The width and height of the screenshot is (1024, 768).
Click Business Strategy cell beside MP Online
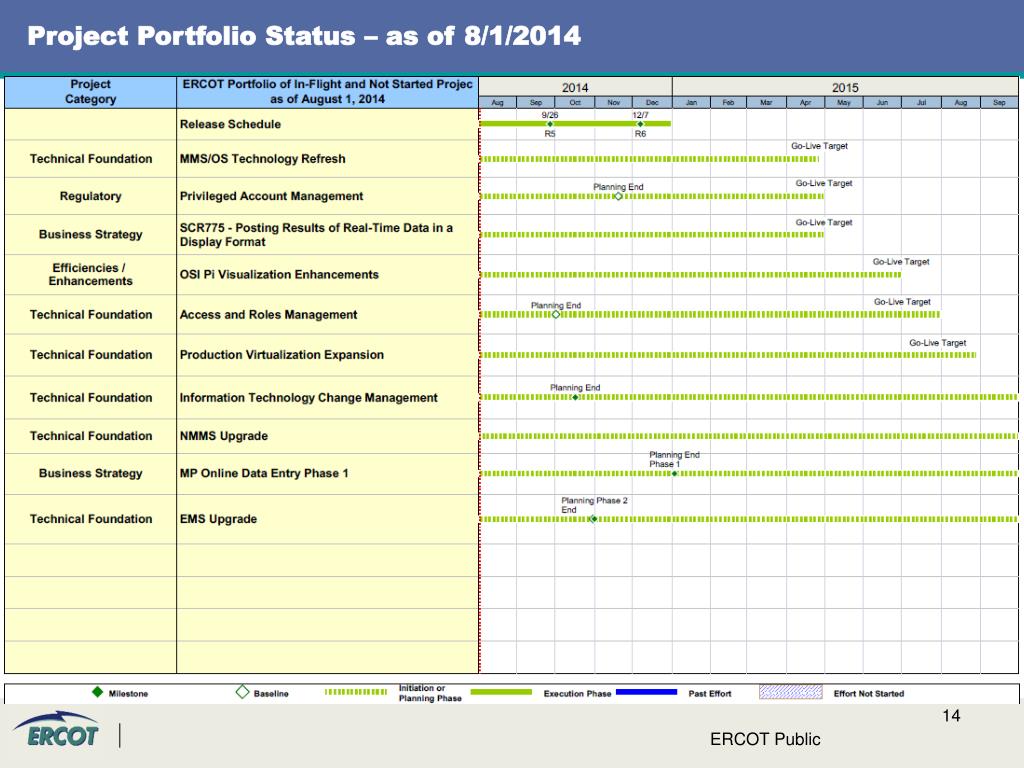tap(91, 473)
